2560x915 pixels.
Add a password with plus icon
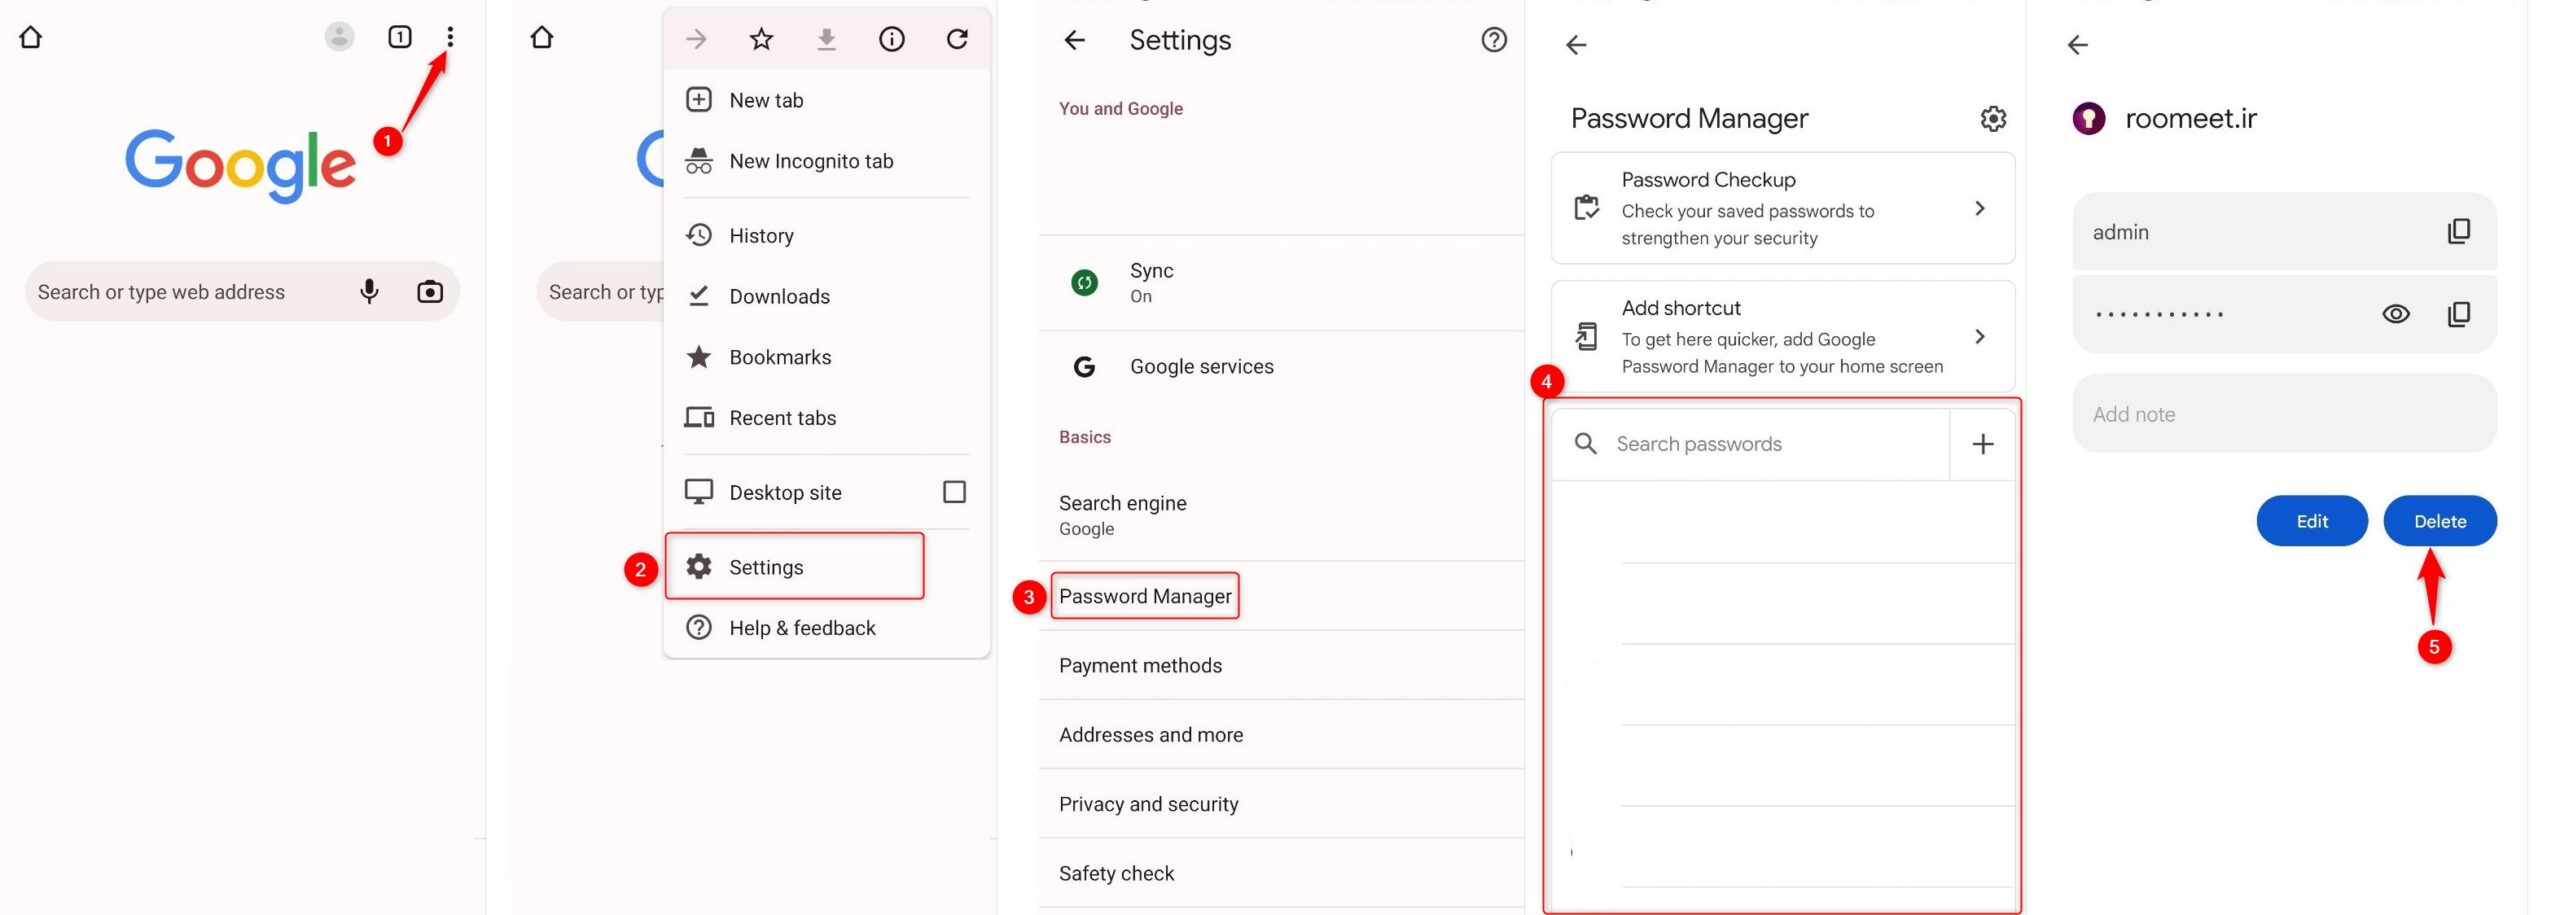pos(1982,444)
